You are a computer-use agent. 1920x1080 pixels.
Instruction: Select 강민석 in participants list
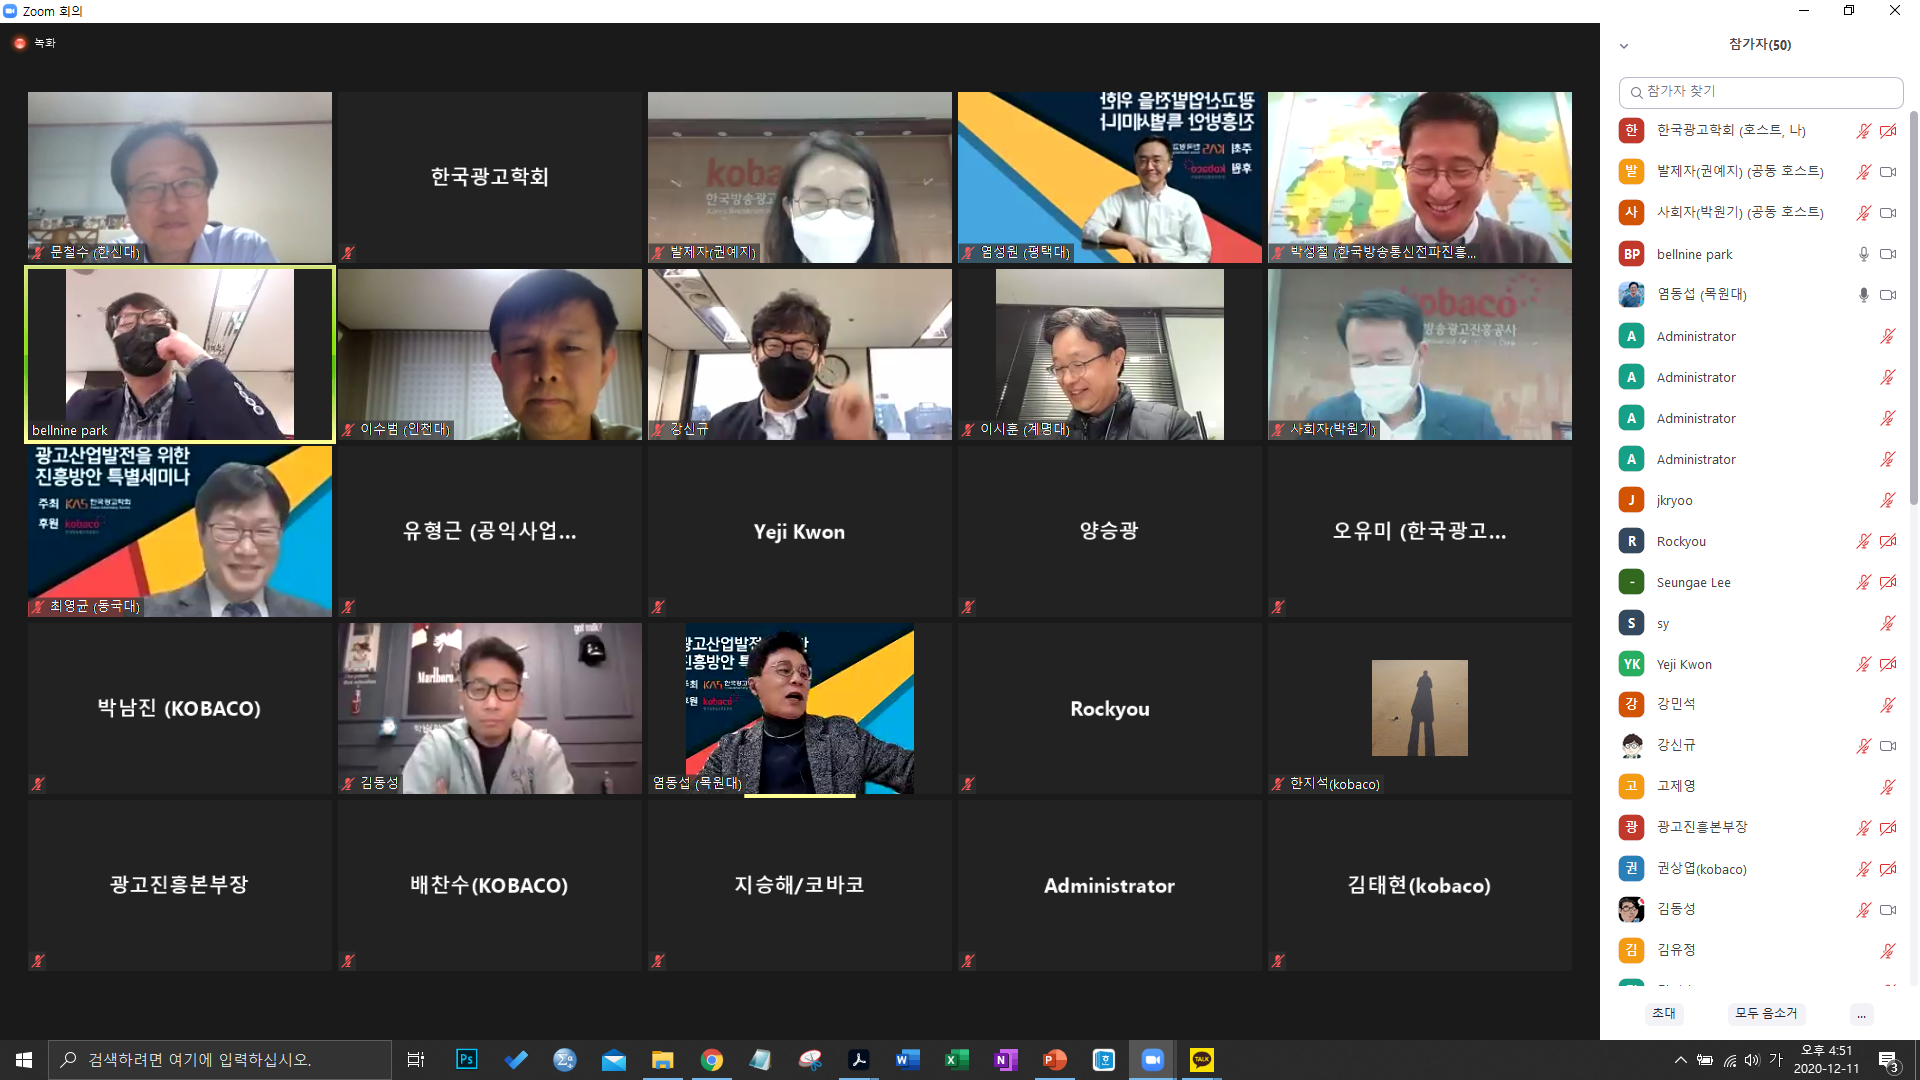[1760, 704]
